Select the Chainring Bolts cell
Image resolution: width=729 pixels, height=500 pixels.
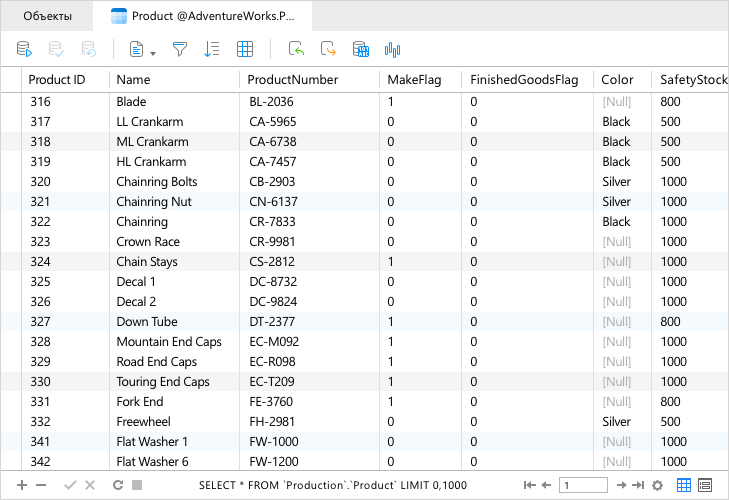(174, 181)
